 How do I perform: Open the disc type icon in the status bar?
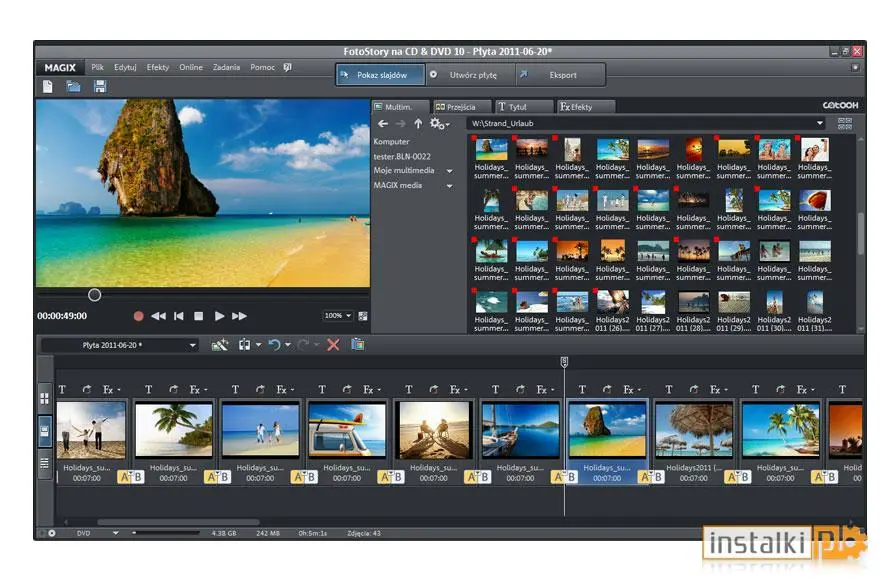click(52, 533)
